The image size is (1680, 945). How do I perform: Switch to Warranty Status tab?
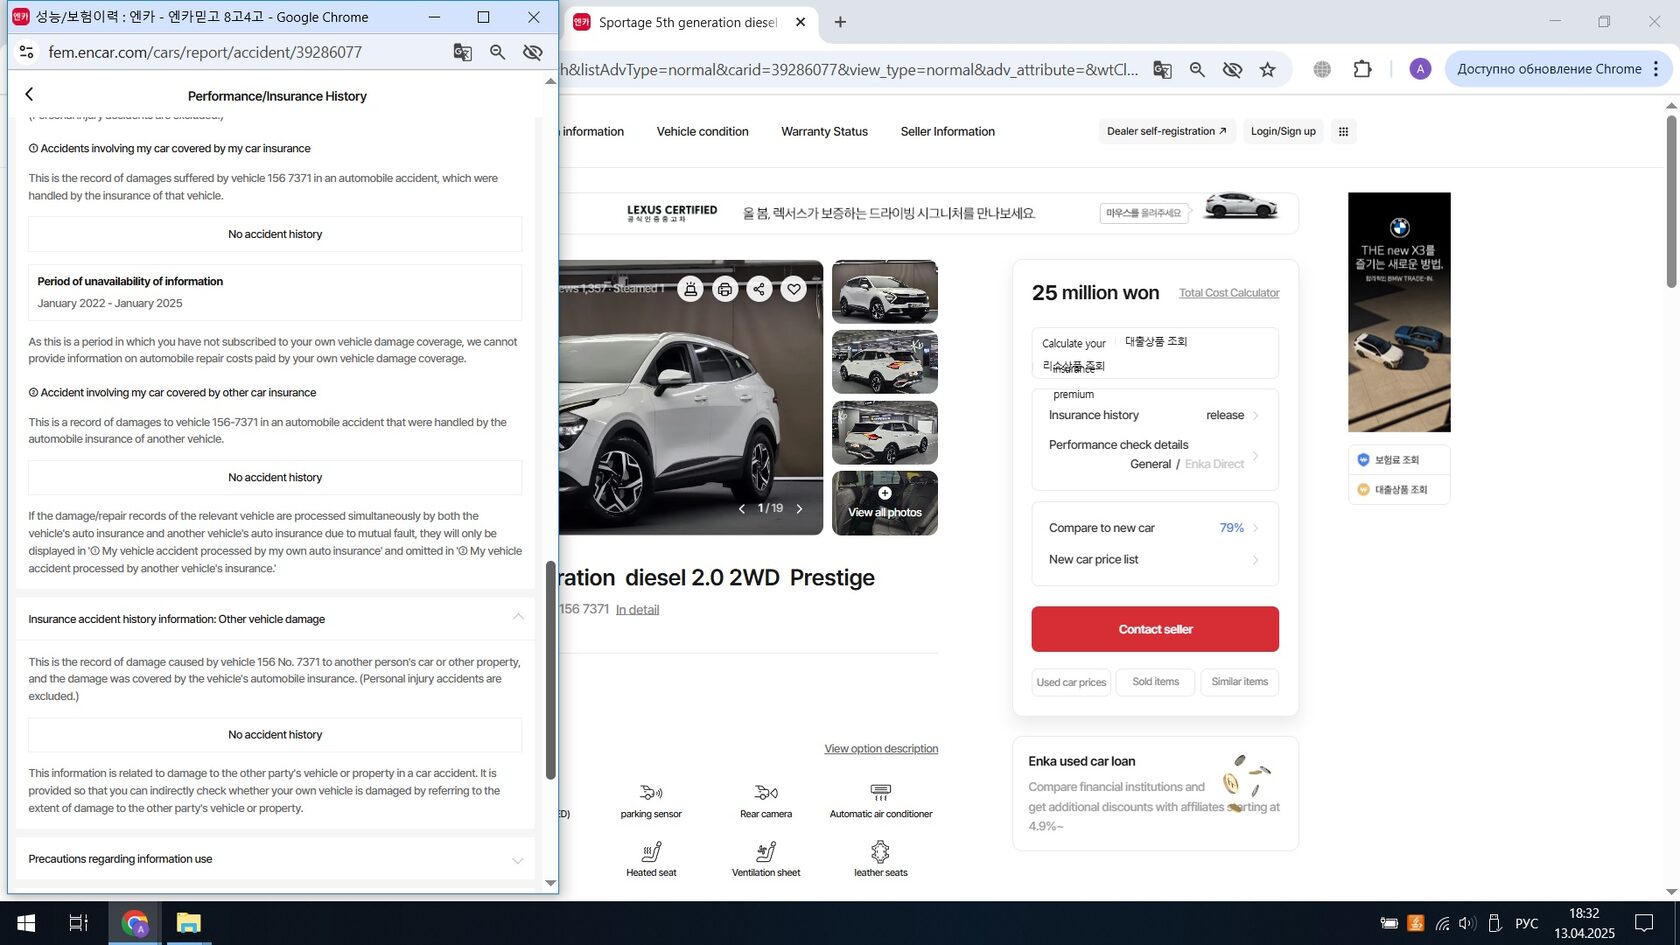824,131
